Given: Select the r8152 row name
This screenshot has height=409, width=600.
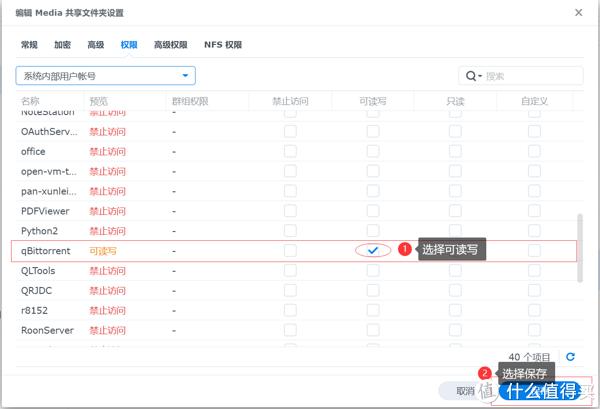Looking at the screenshot, I should click(x=34, y=310).
